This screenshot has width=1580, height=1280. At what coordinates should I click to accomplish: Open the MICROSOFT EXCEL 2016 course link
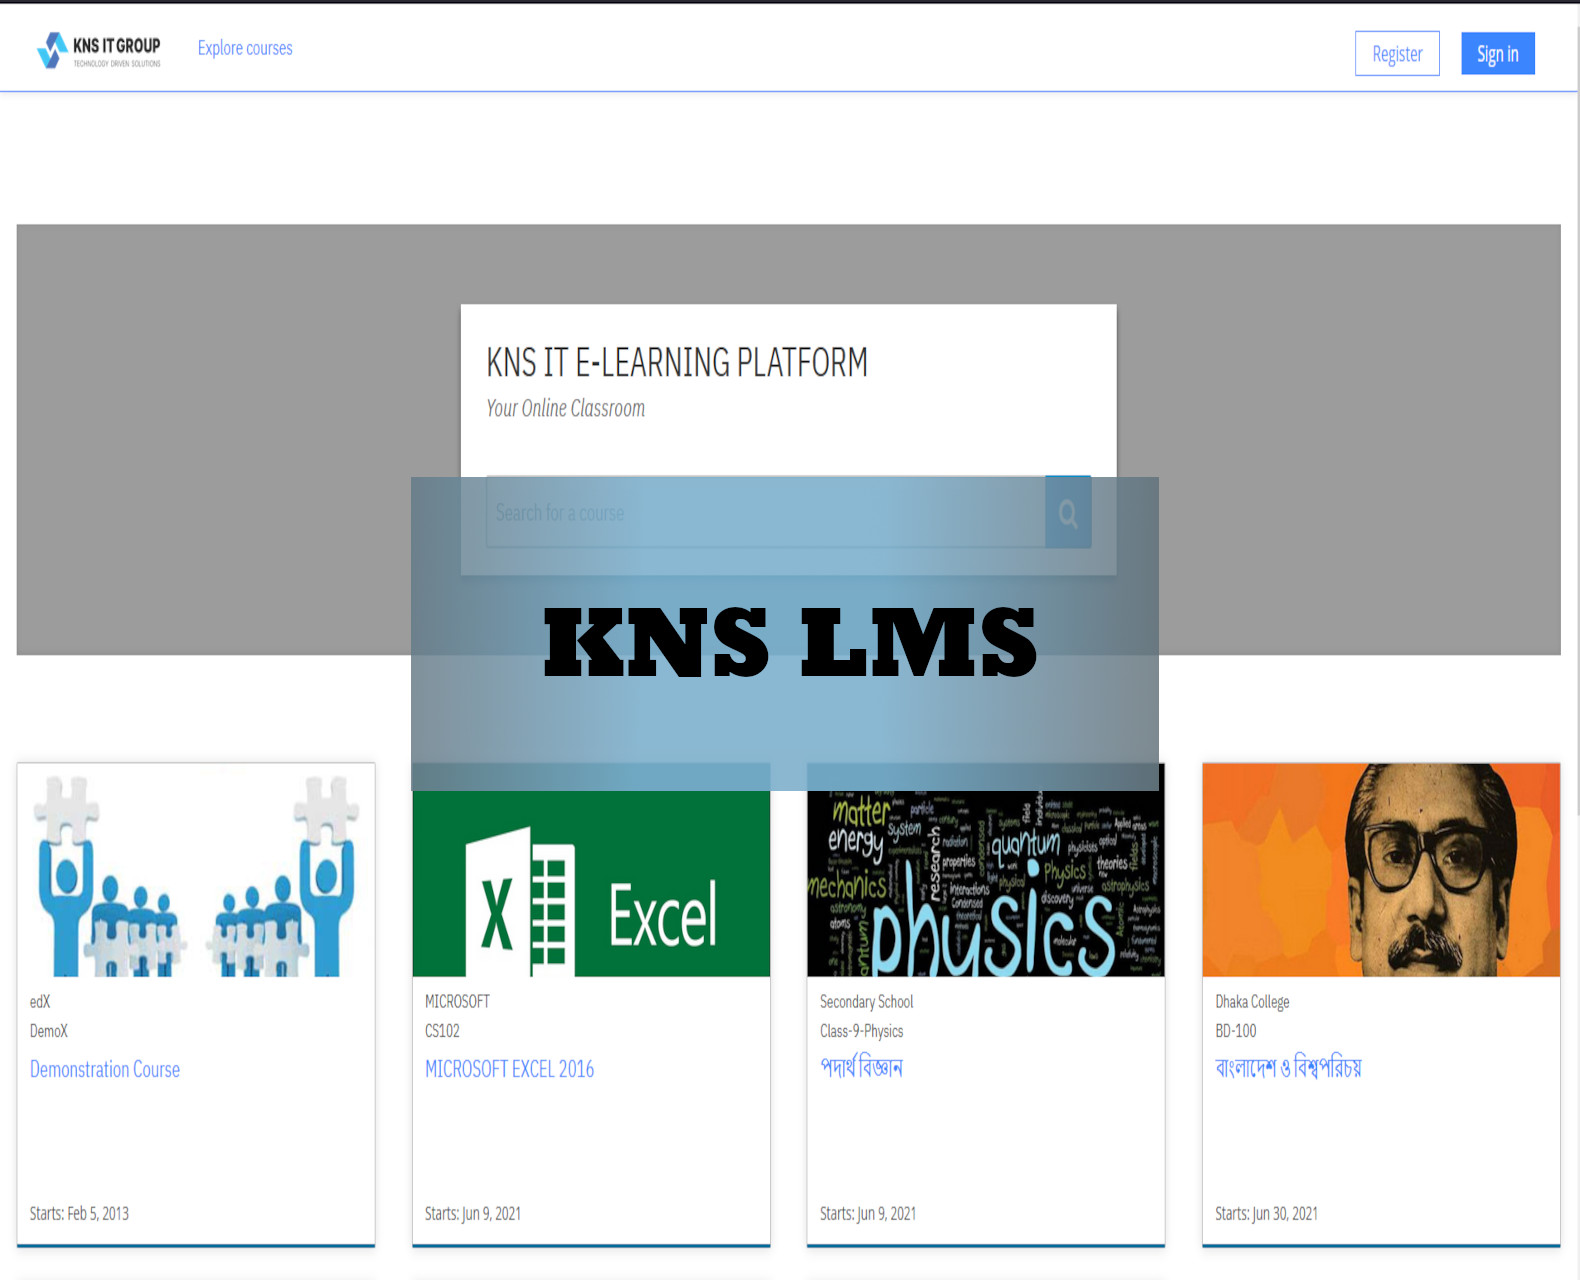tap(509, 1069)
